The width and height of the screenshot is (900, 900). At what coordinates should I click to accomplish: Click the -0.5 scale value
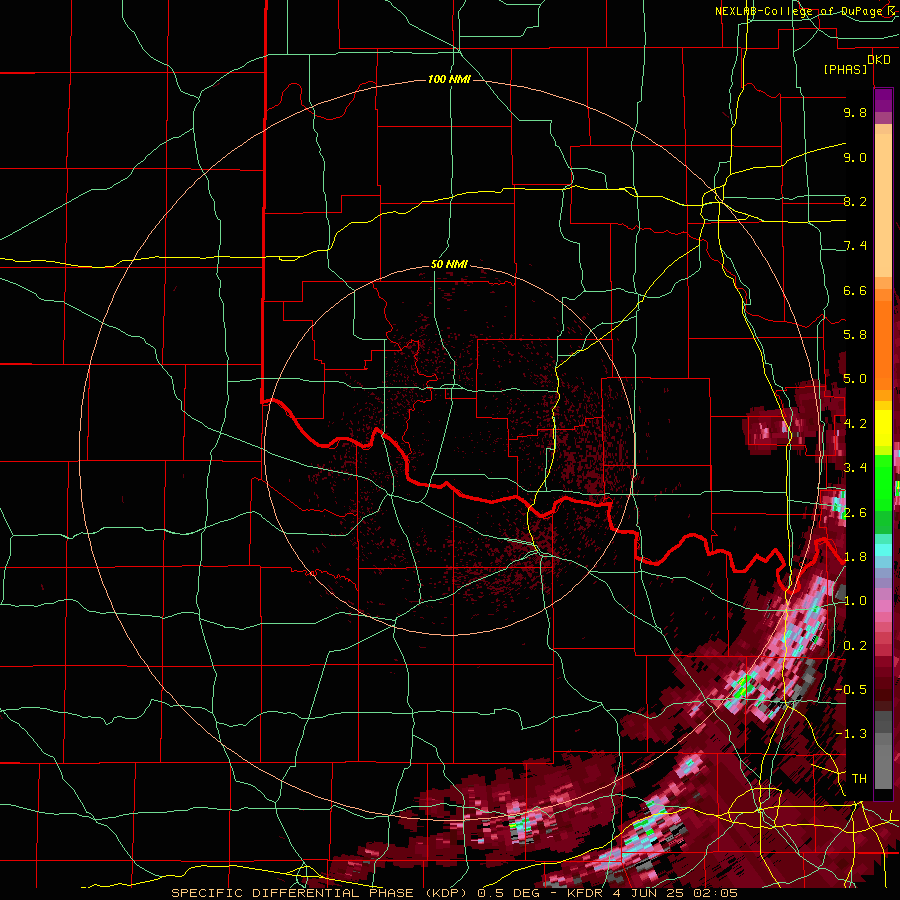tap(851, 690)
